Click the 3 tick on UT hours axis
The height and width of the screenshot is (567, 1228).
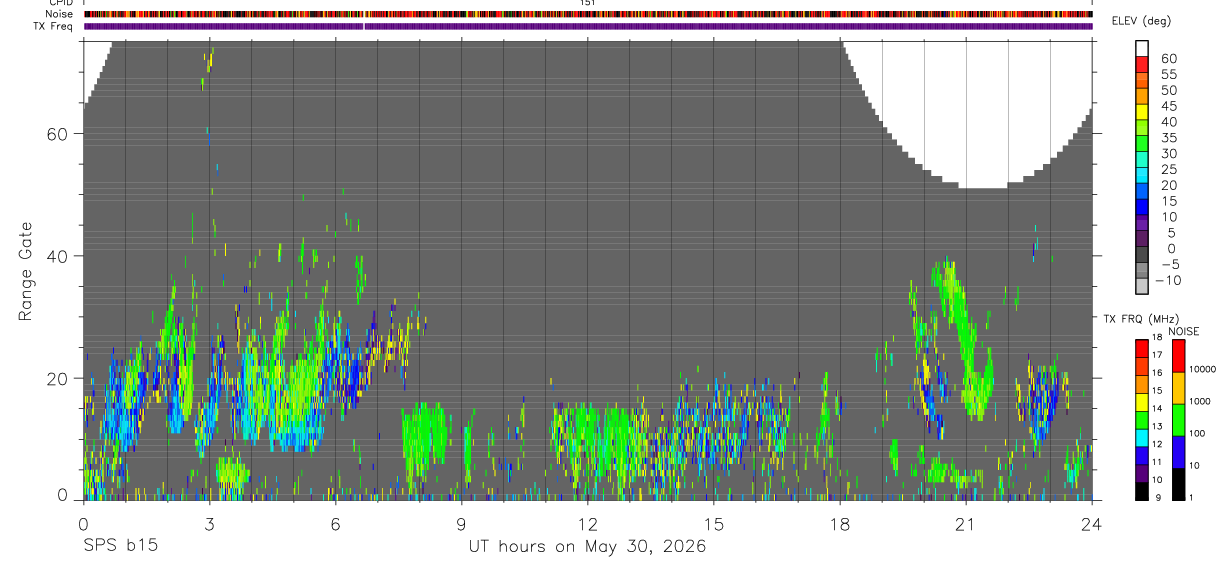click(209, 523)
